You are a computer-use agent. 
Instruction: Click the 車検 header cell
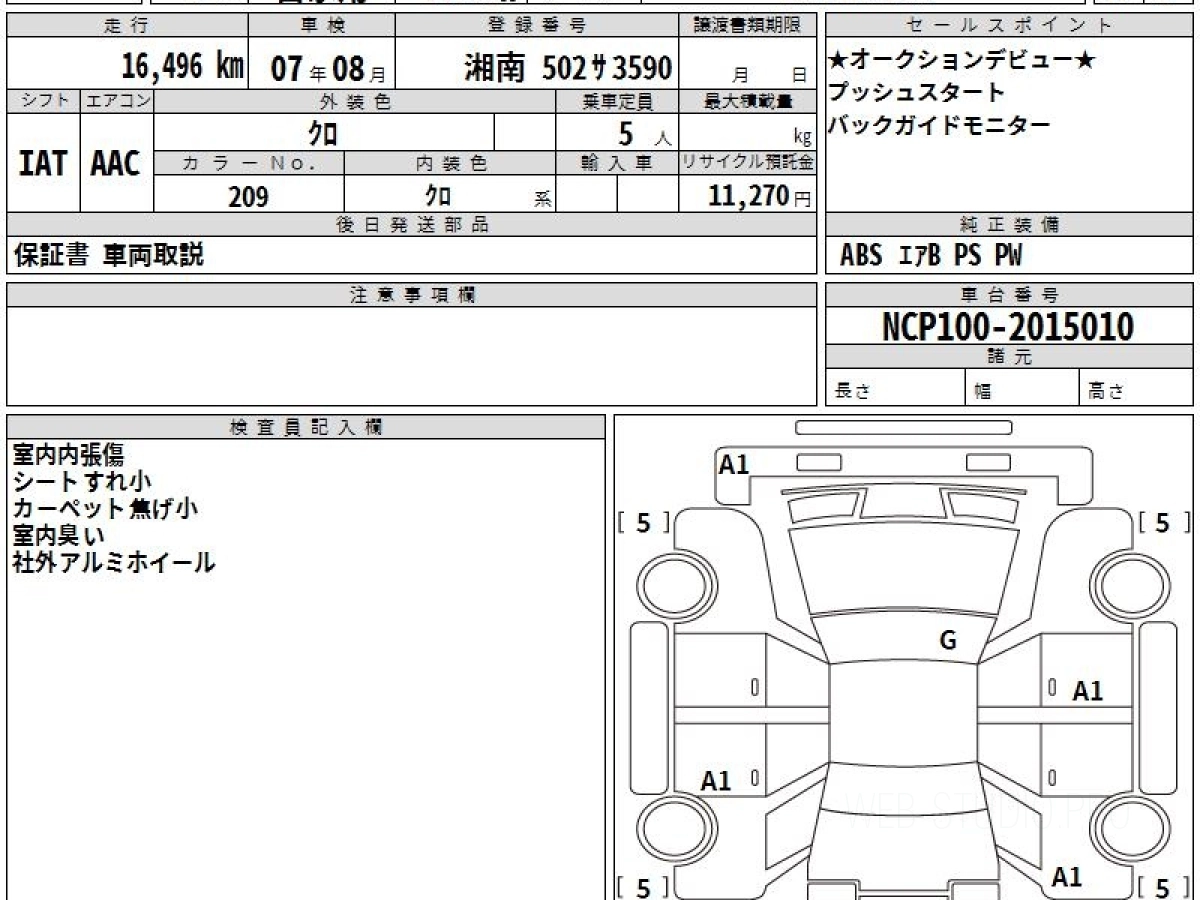pyautogui.click(x=321, y=26)
